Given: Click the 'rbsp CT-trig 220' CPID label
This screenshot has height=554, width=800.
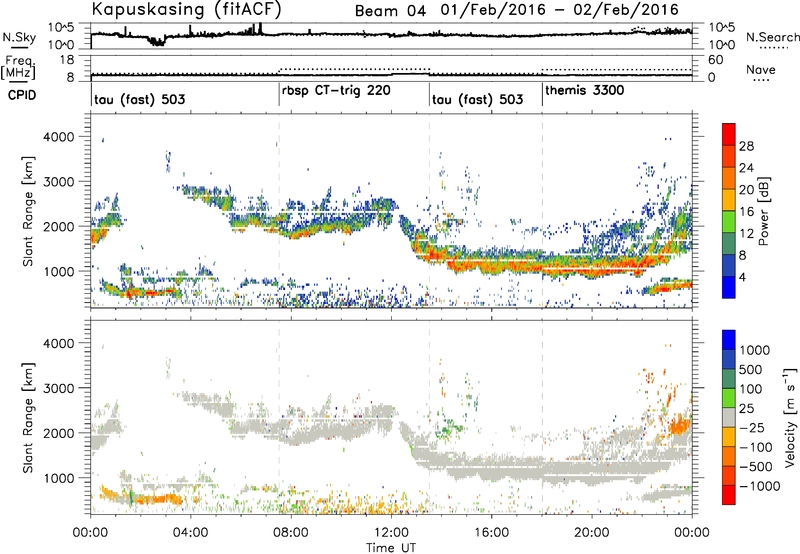Looking at the screenshot, I should [x=336, y=91].
